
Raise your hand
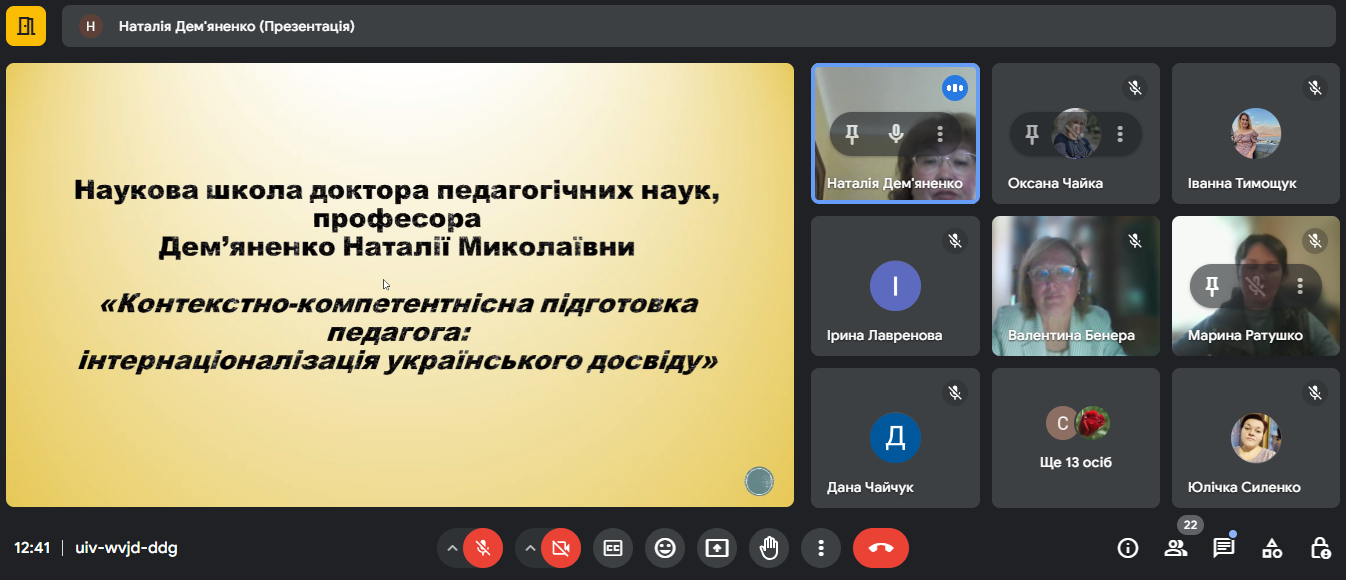[x=769, y=548]
